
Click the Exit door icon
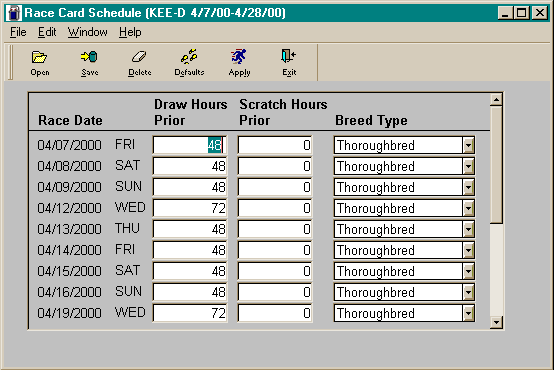tap(288, 56)
